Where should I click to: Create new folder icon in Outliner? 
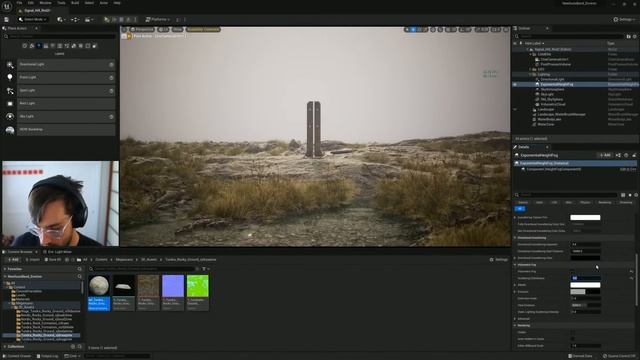629,36
